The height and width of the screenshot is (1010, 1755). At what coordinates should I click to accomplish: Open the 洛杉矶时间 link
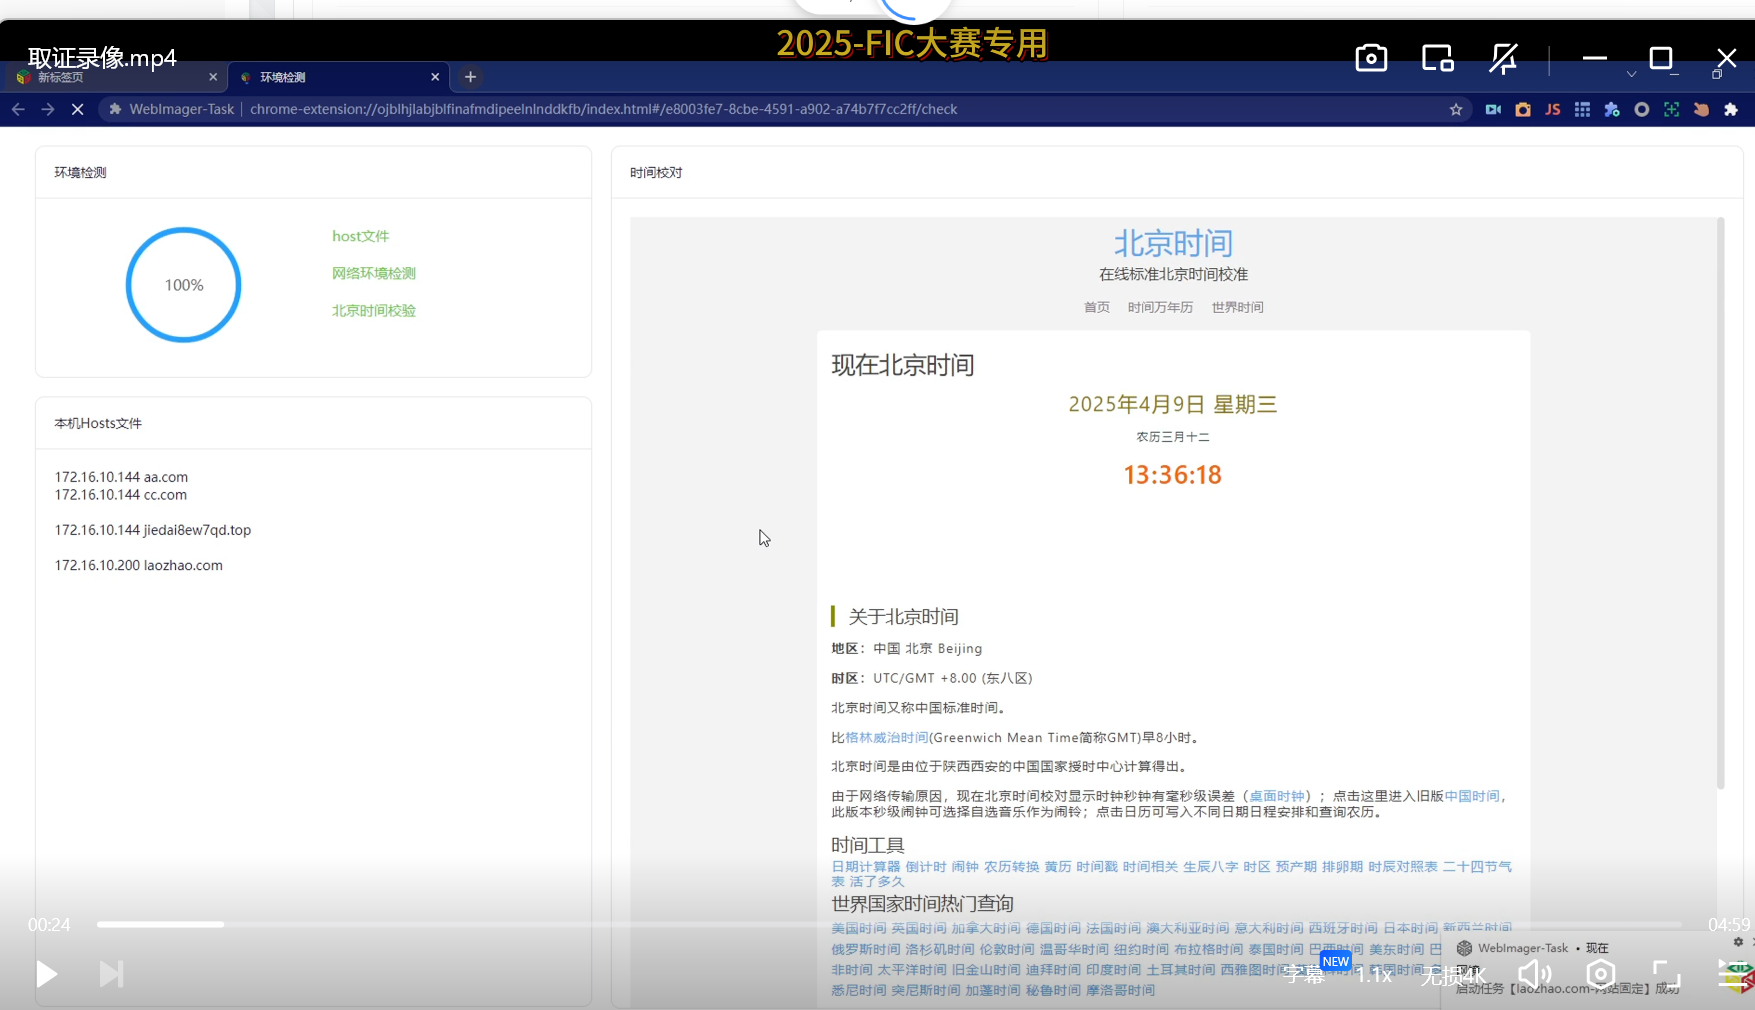pyautogui.click(x=940, y=949)
